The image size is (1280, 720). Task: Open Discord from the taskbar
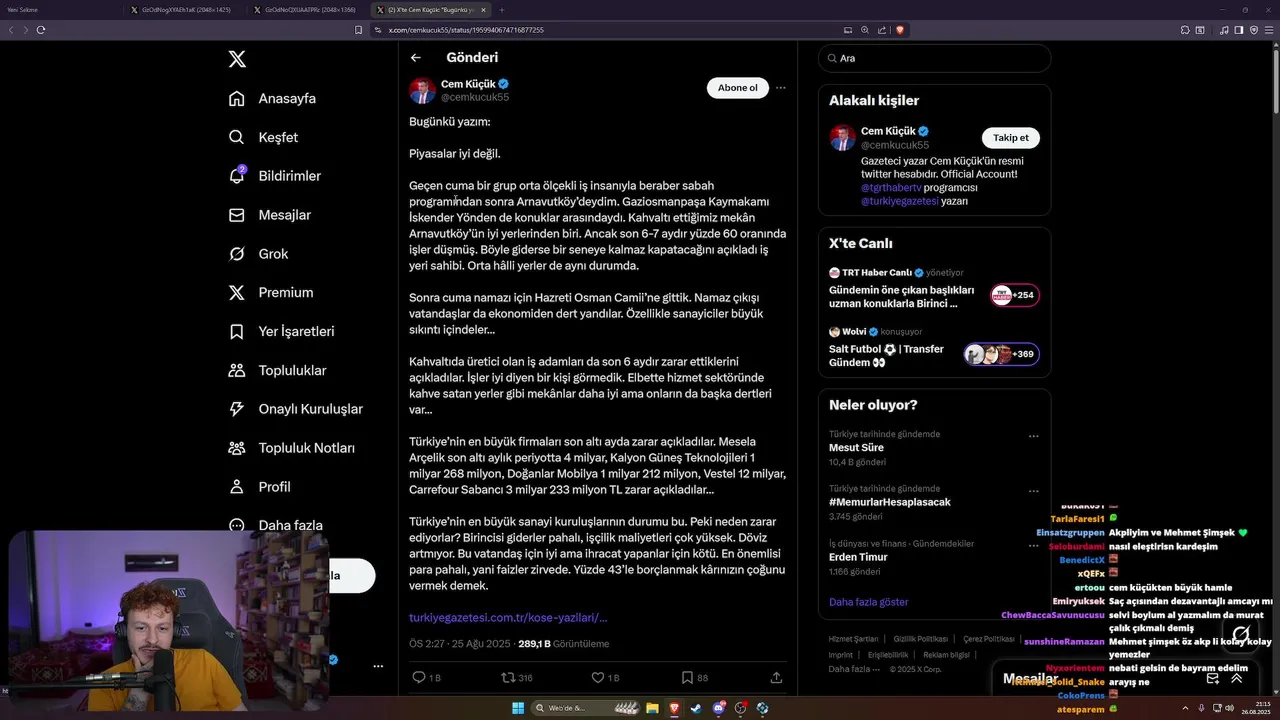[718, 708]
